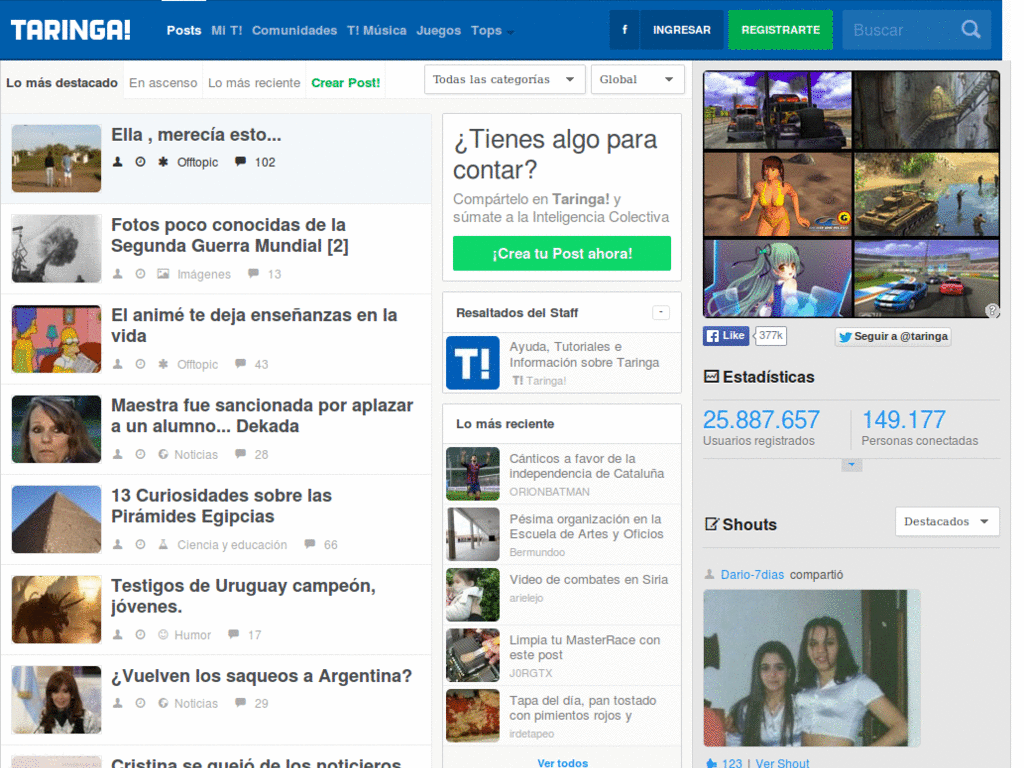Viewport: 1024px width, 768px height.
Task: Click the Noticias icon under Maestra fue sancionada
Action: tap(163, 454)
